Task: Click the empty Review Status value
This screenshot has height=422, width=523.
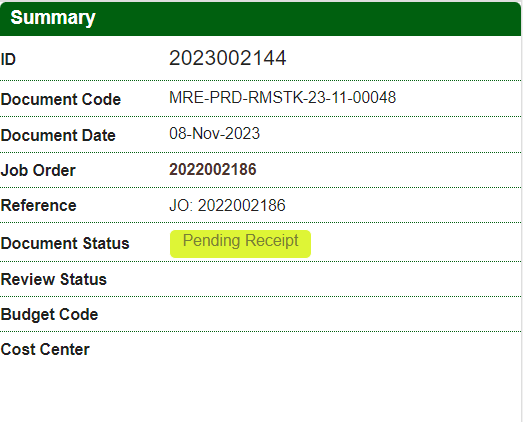Action: click(x=345, y=279)
